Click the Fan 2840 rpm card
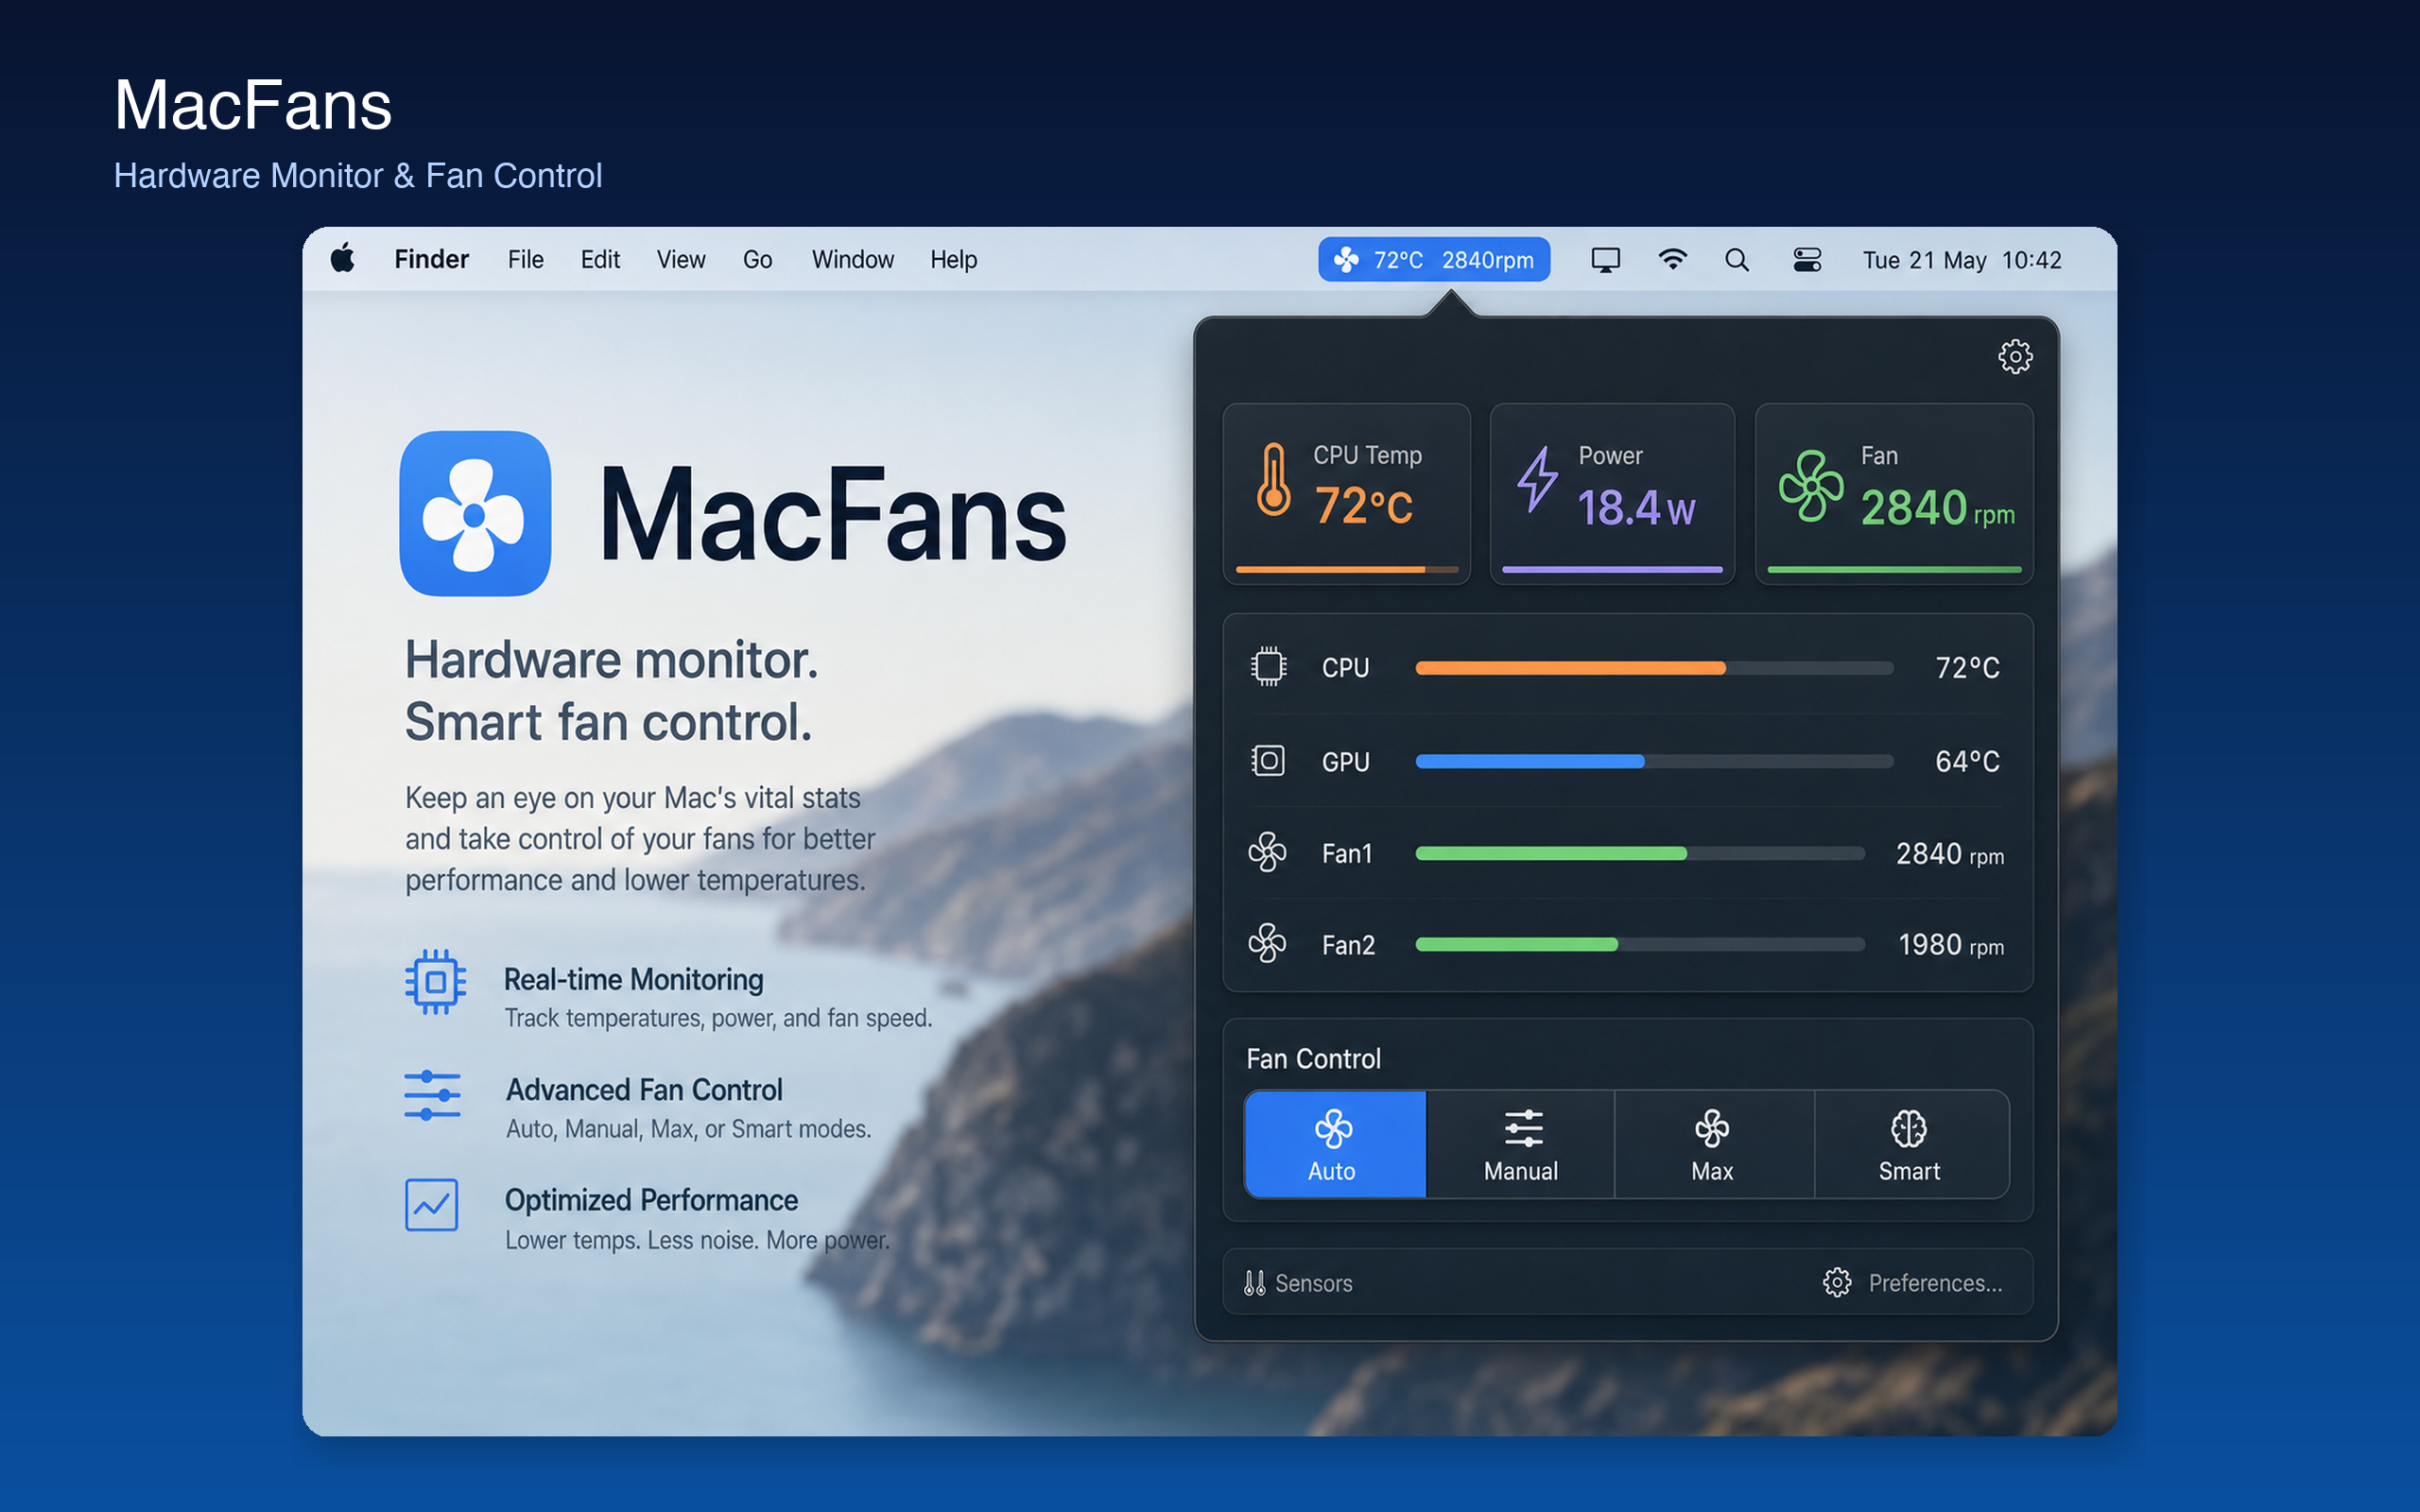The width and height of the screenshot is (2420, 1512). point(1894,494)
